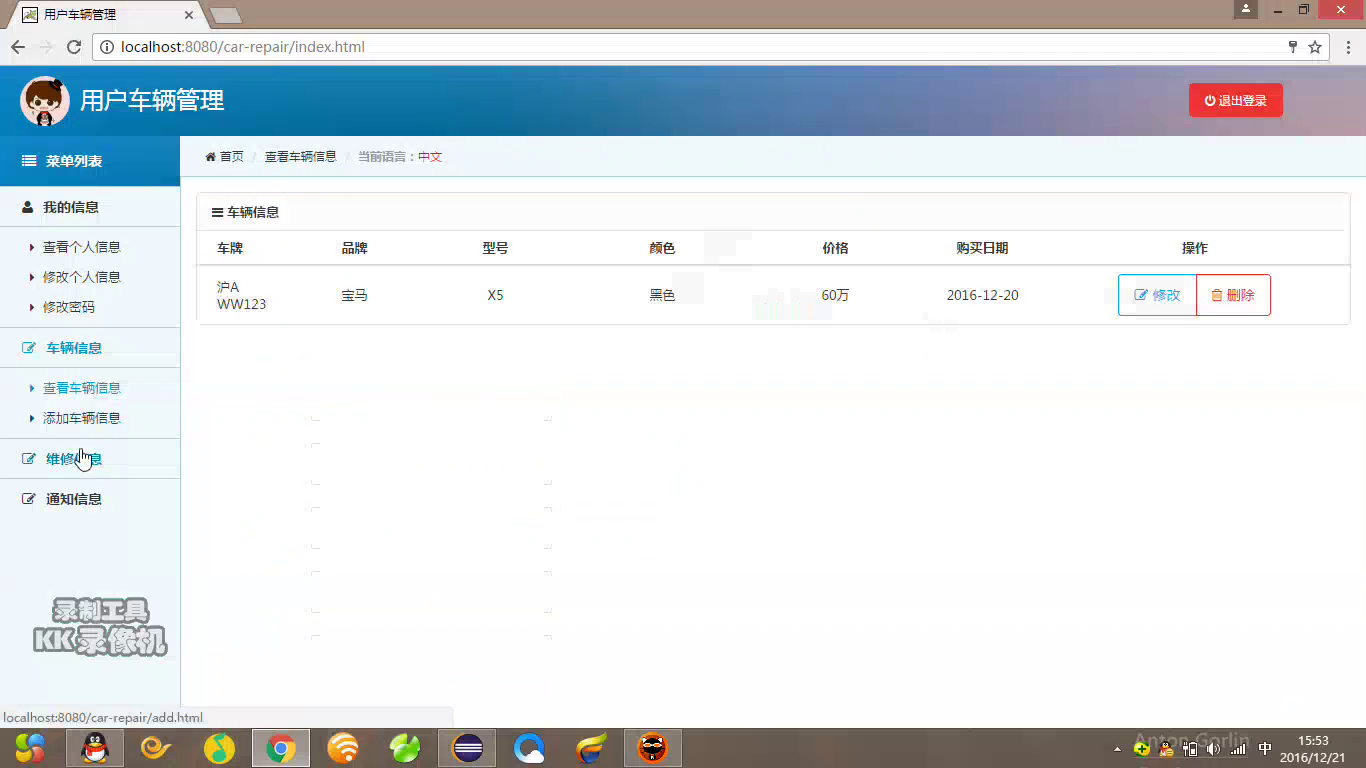The width and height of the screenshot is (1366, 768).
Task: Open the QQ penguin taskbar icon
Action: tap(95, 747)
